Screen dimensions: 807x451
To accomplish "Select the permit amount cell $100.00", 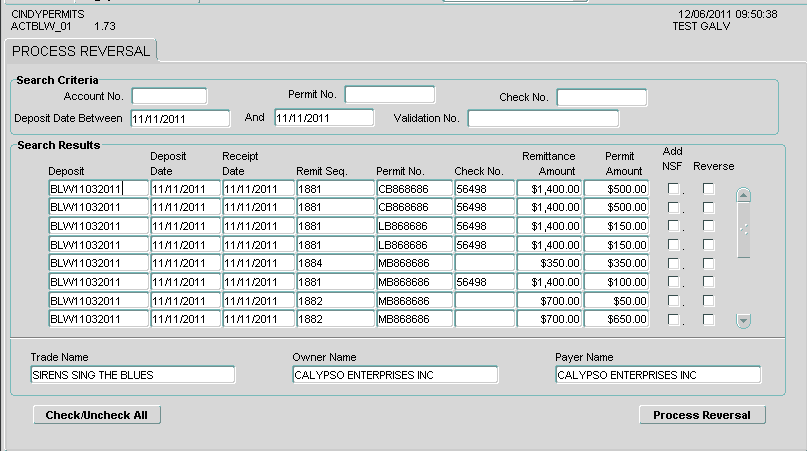I will tap(616, 282).
